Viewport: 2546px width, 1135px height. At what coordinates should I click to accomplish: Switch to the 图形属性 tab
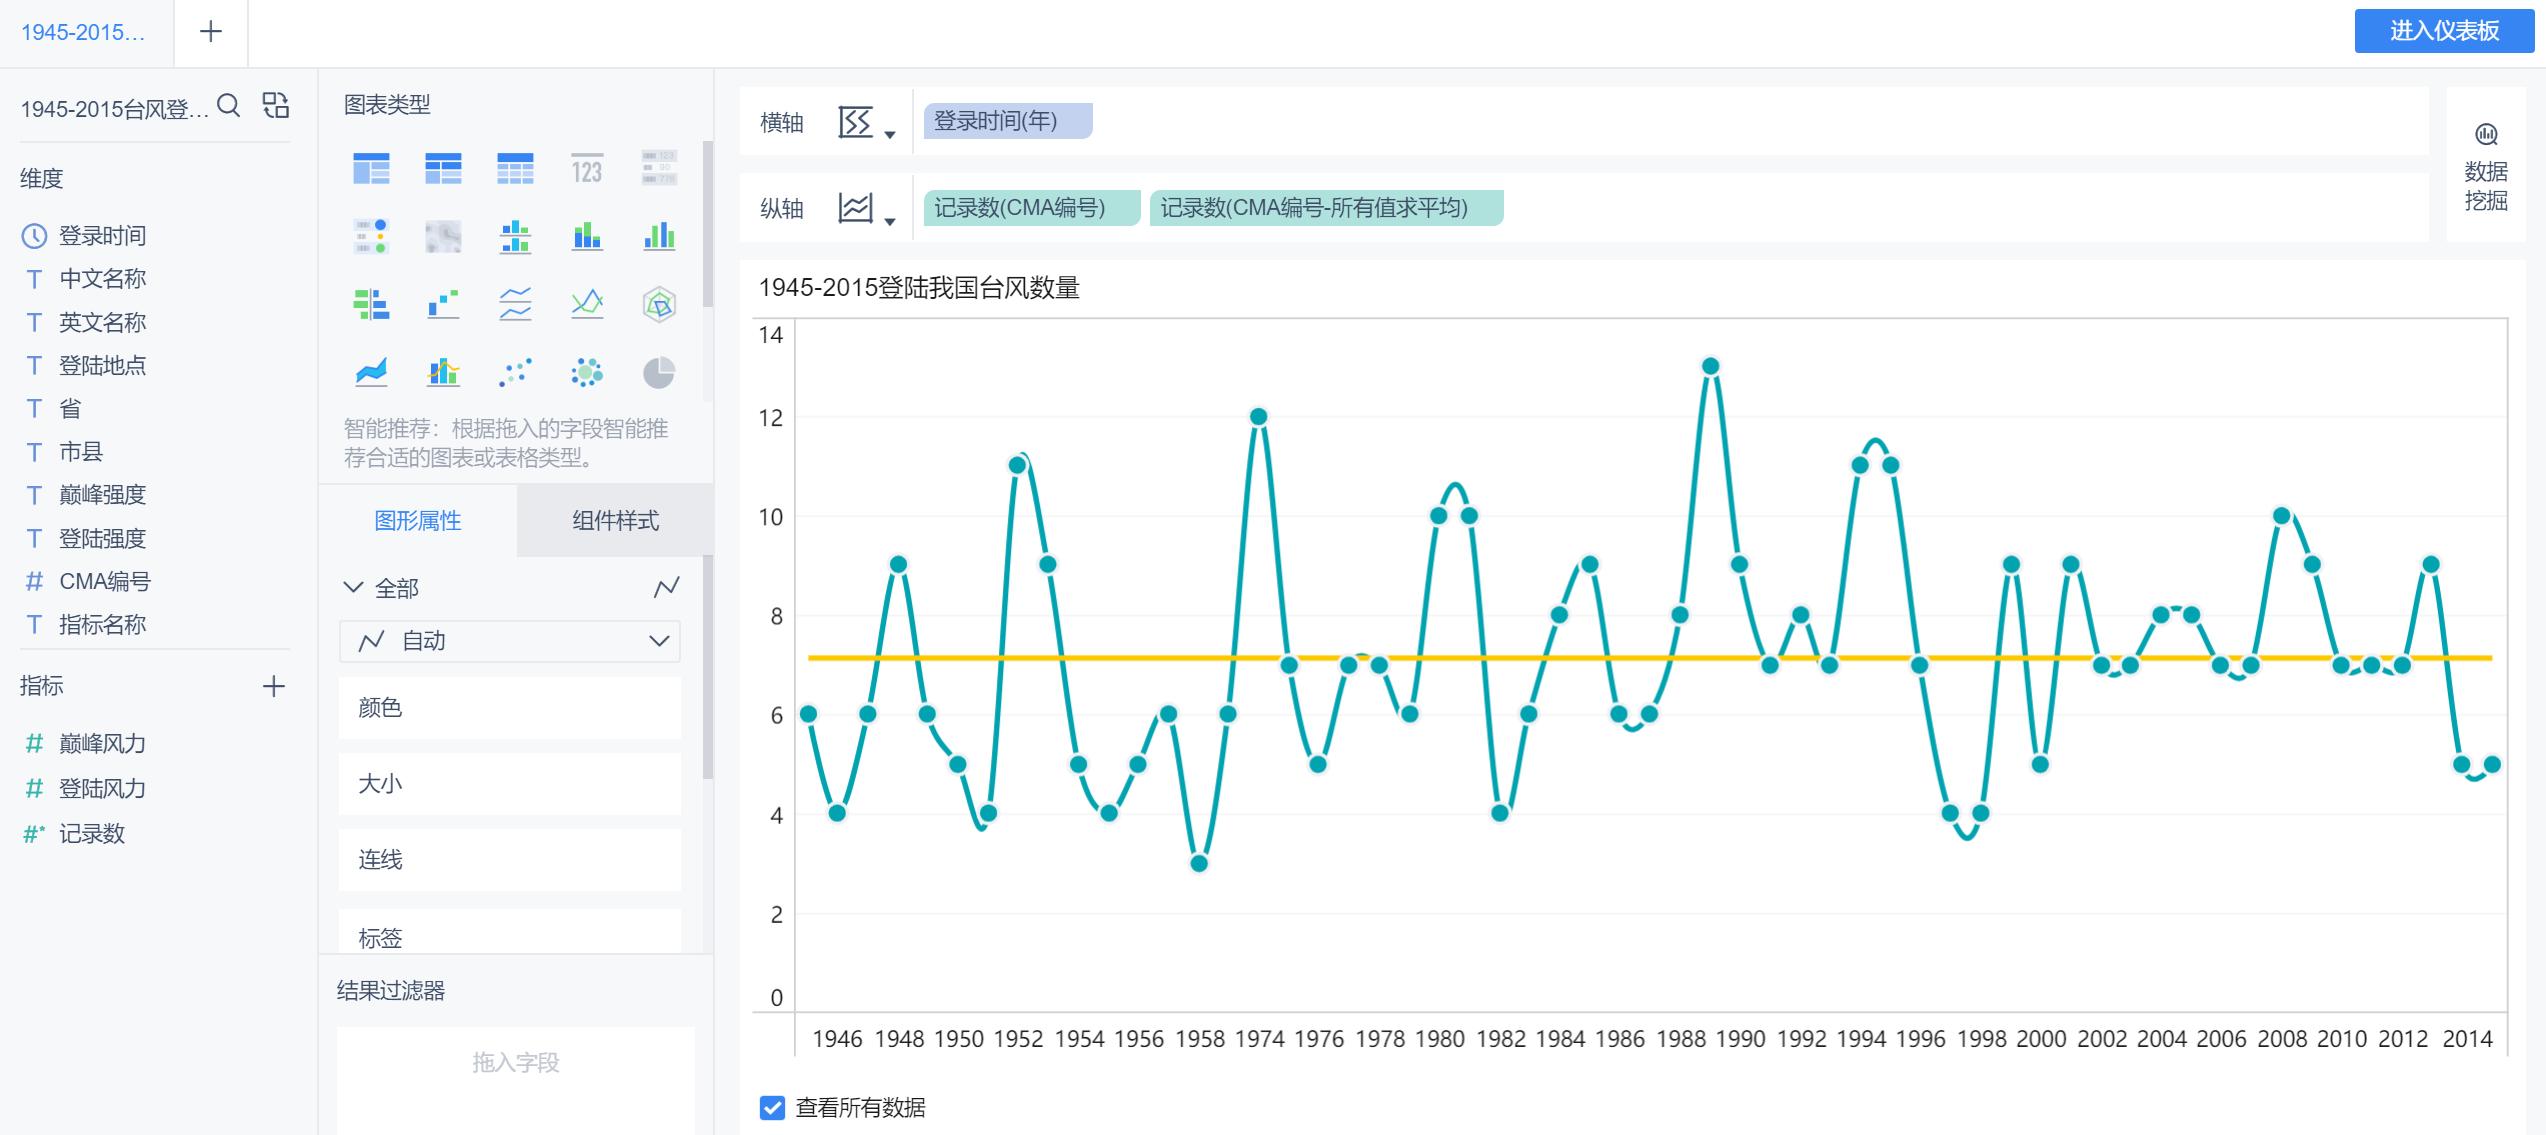(x=418, y=520)
